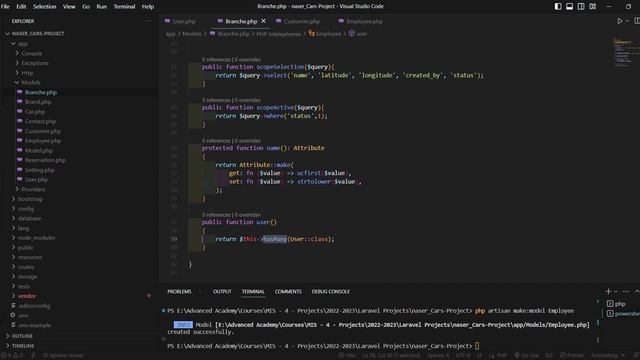
Task: Collapse the NASER_CARS-PROJECT root folder
Action: [x=7, y=33]
